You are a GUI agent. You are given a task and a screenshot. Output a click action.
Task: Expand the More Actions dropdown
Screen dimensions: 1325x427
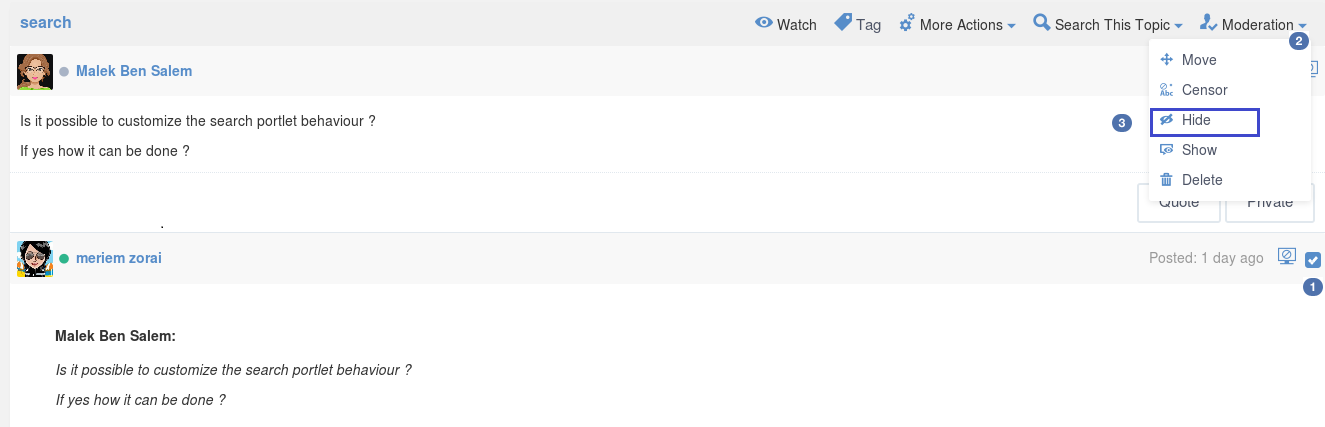(958, 24)
